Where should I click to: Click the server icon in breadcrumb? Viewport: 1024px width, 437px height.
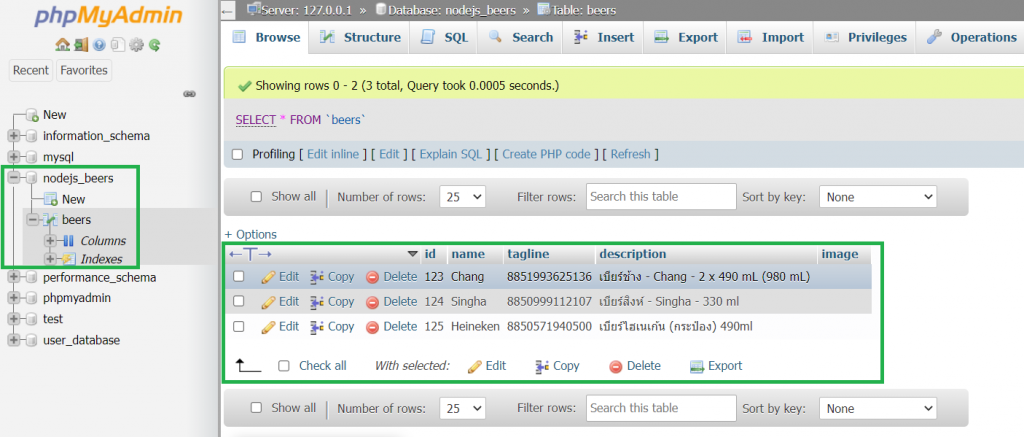click(x=253, y=9)
